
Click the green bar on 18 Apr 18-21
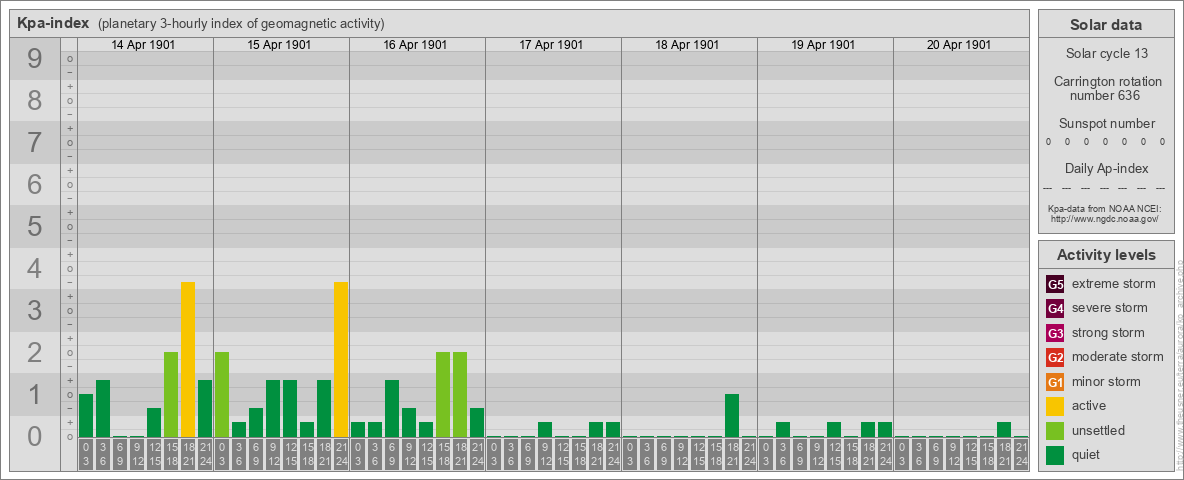click(732, 415)
